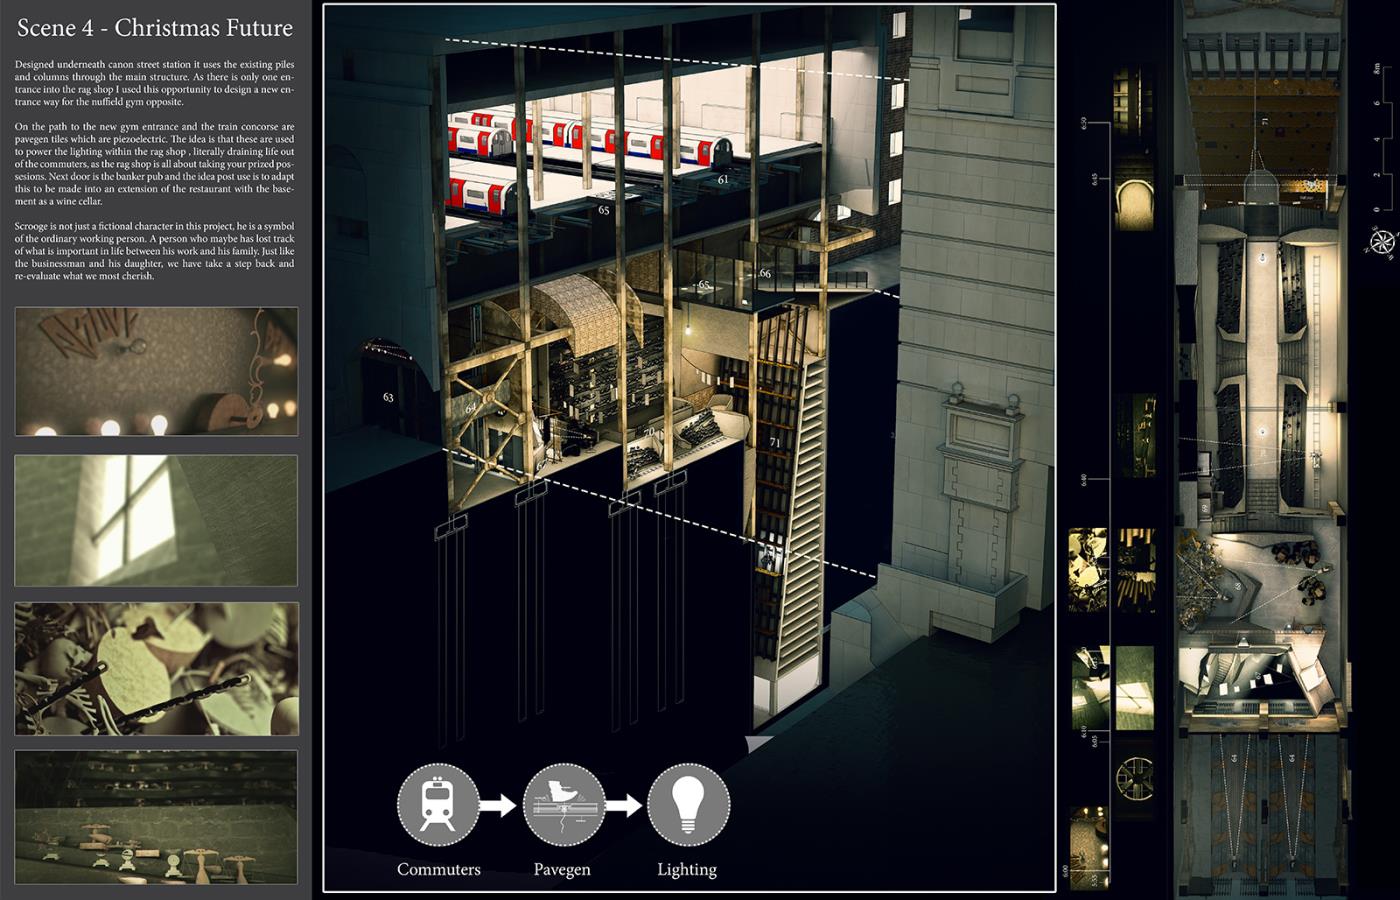Click the 8m scale bar

click(1377, 140)
